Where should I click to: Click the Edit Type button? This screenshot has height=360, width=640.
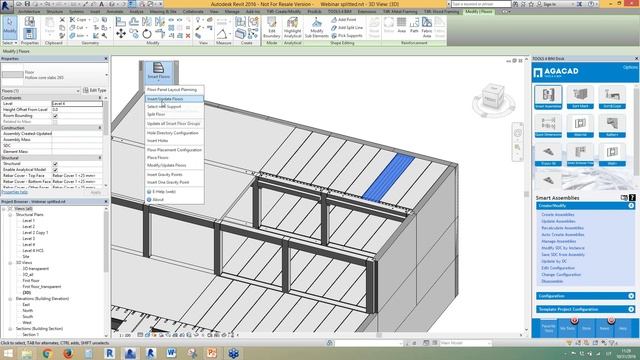95,90
